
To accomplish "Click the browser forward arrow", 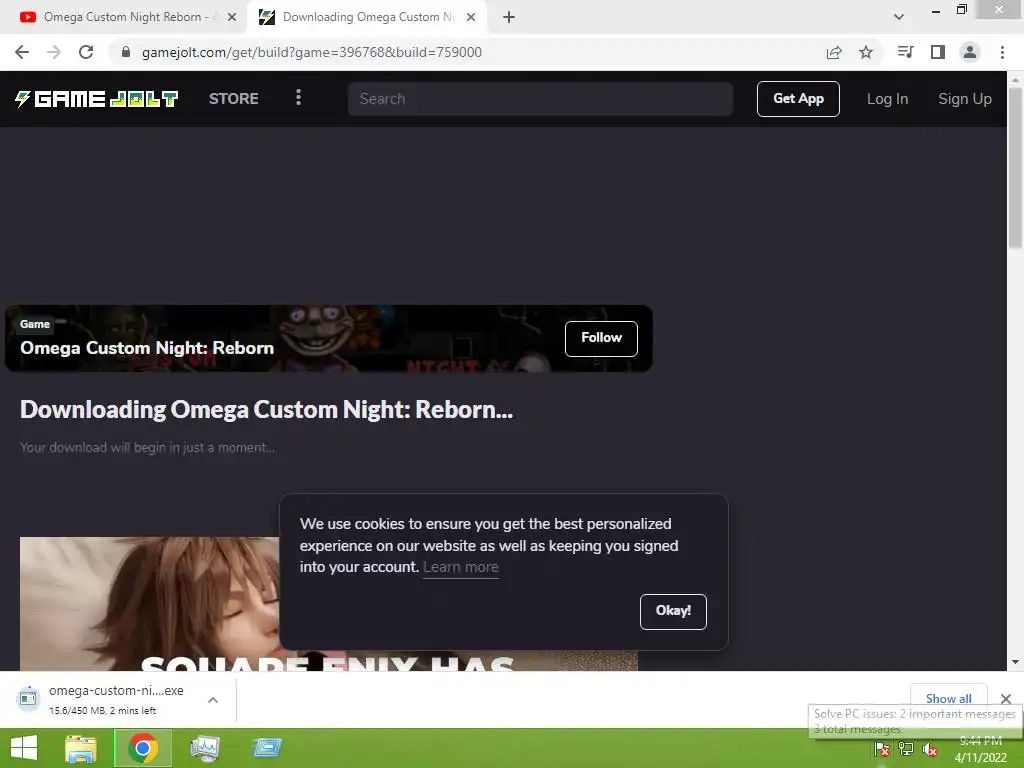I will click(x=54, y=52).
